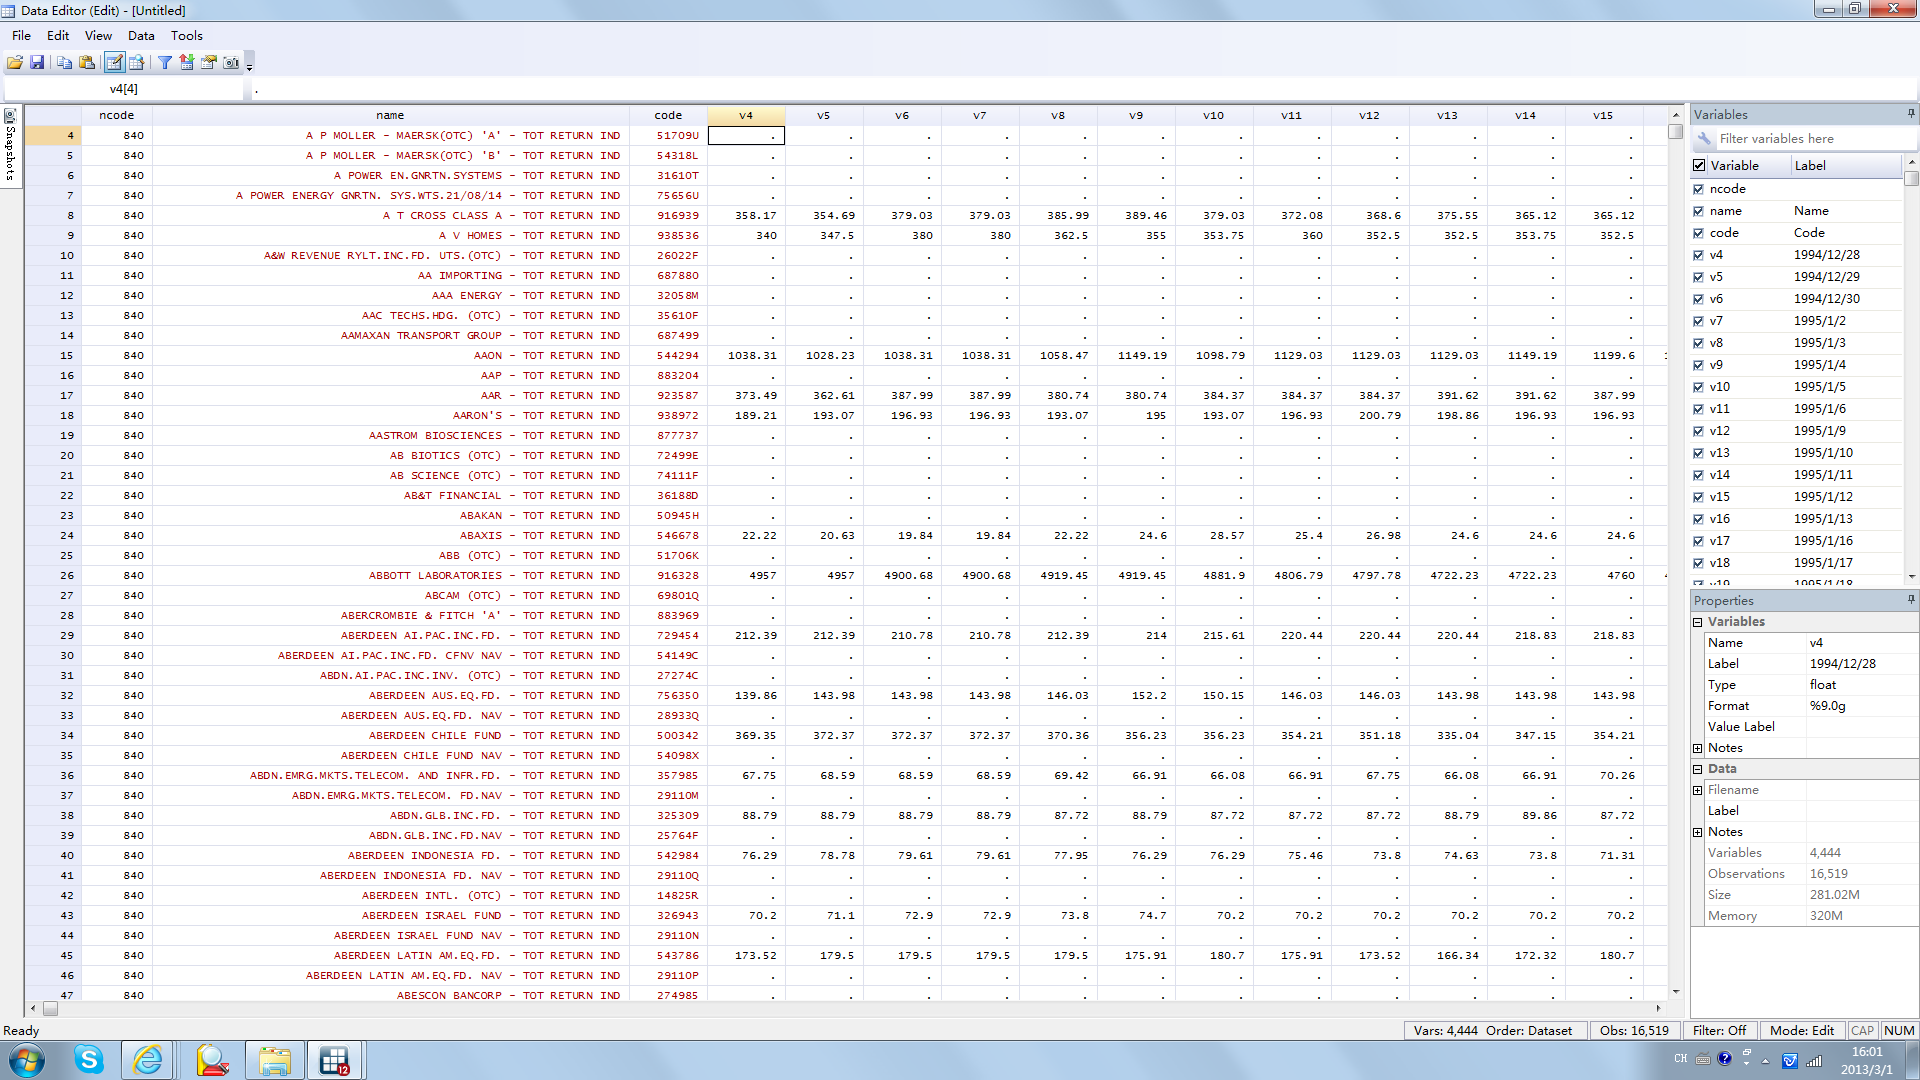The width and height of the screenshot is (1920, 1080).
Task: Click the Open file toolbar icon
Action: 15,62
